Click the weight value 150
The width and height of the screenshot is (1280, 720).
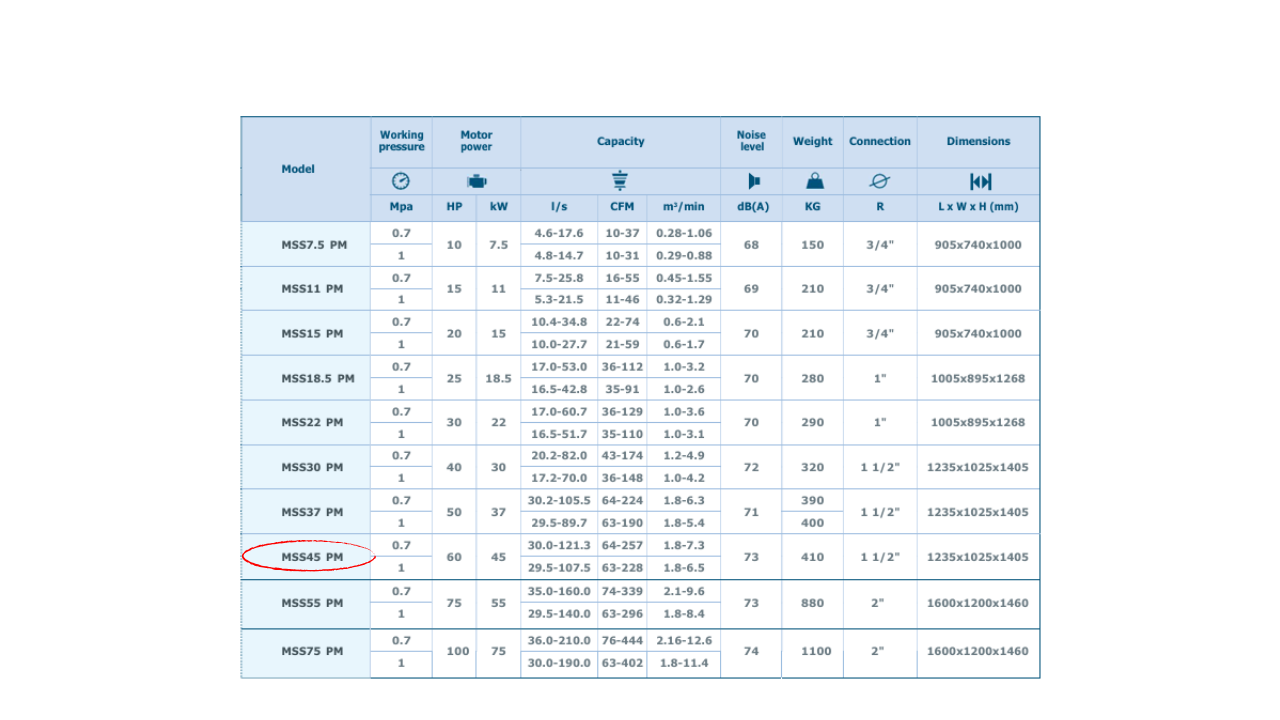point(812,244)
